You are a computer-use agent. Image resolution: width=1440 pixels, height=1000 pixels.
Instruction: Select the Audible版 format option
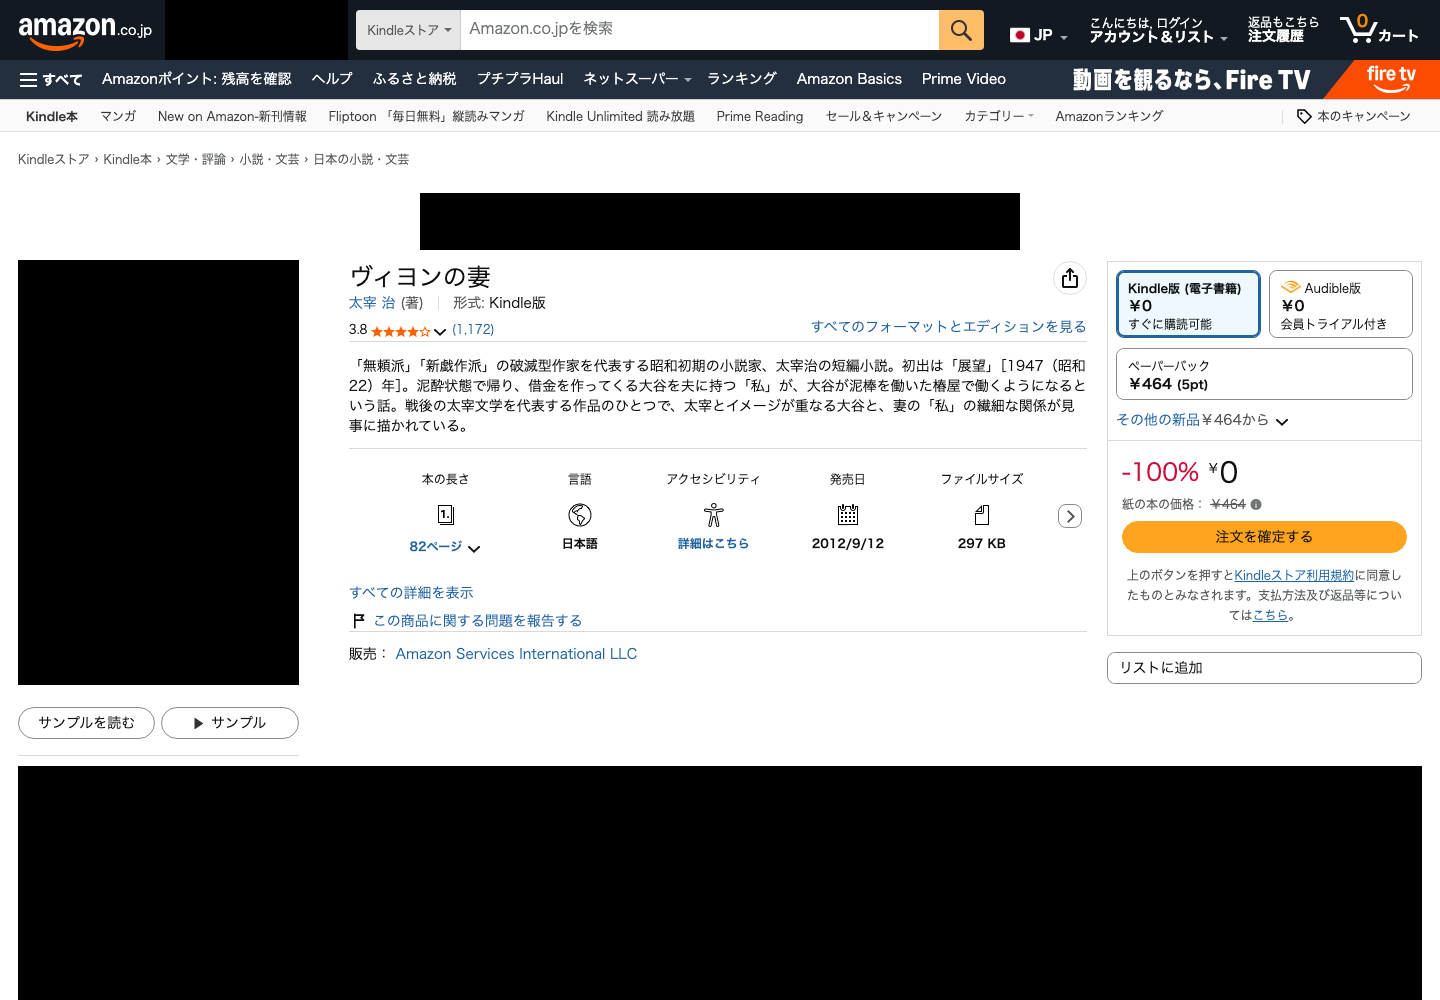click(x=1340, y=304)
